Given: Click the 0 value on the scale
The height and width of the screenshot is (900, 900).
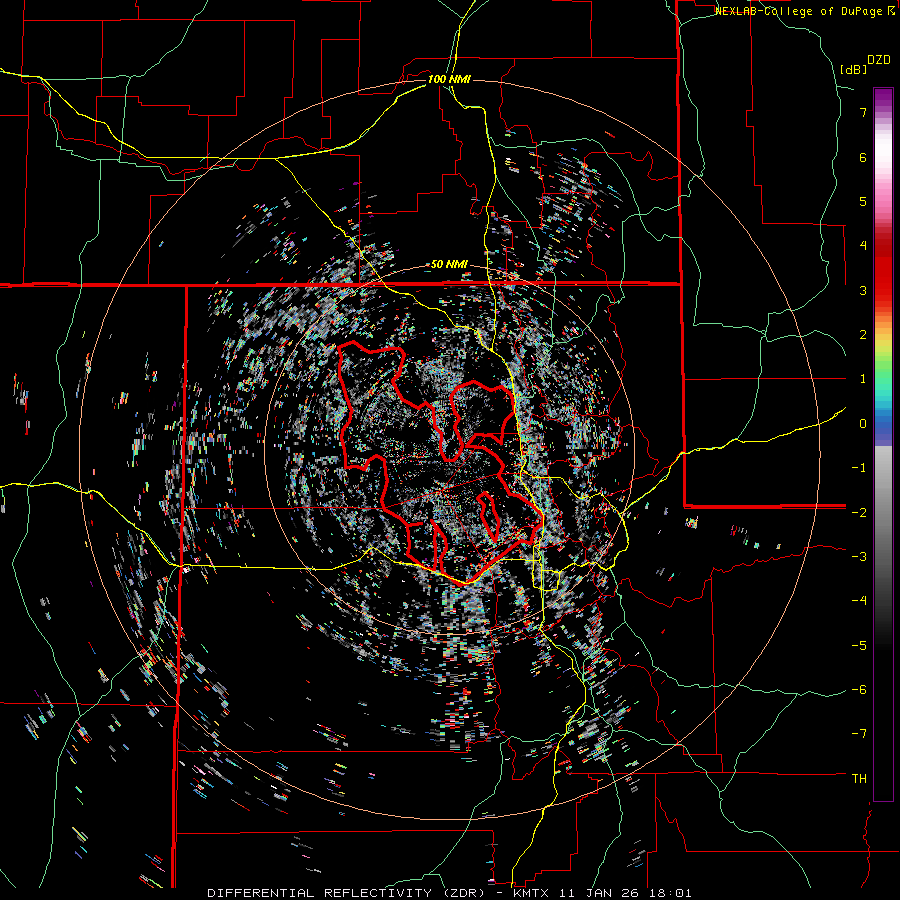Looking at the screenshot, I should tap(863, 424).
